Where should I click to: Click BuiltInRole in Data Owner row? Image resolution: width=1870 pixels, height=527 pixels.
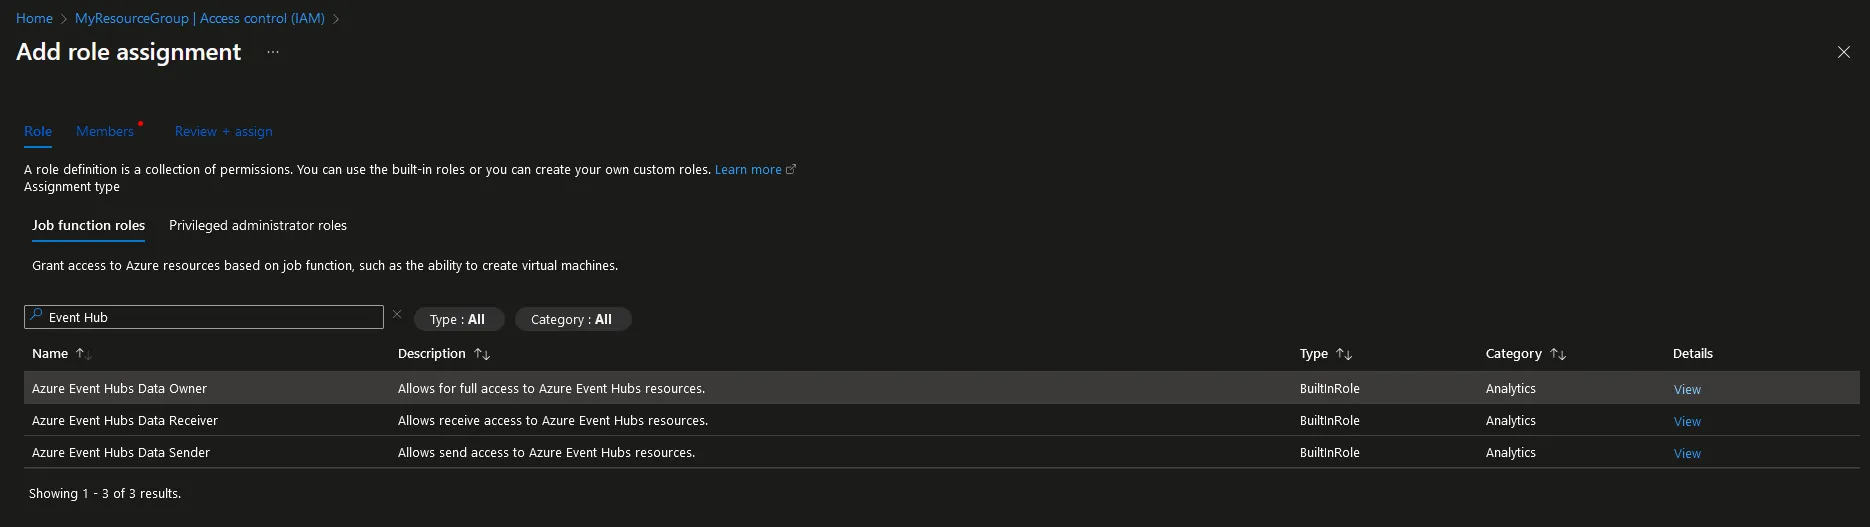1330,388
